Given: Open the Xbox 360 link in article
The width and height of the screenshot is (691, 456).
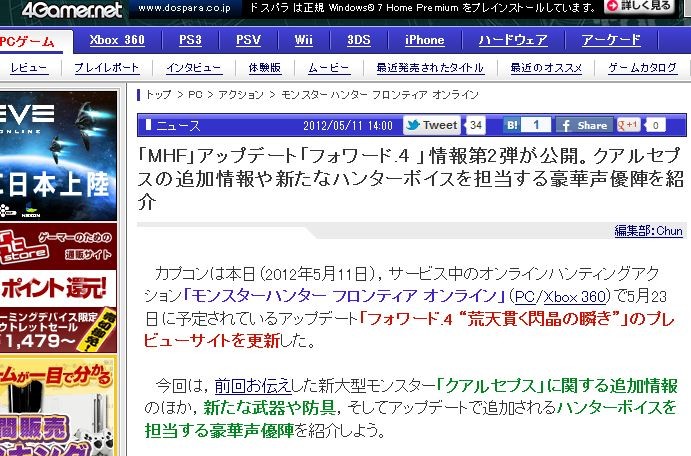Looking at the screenshot, I should [576, 297].
